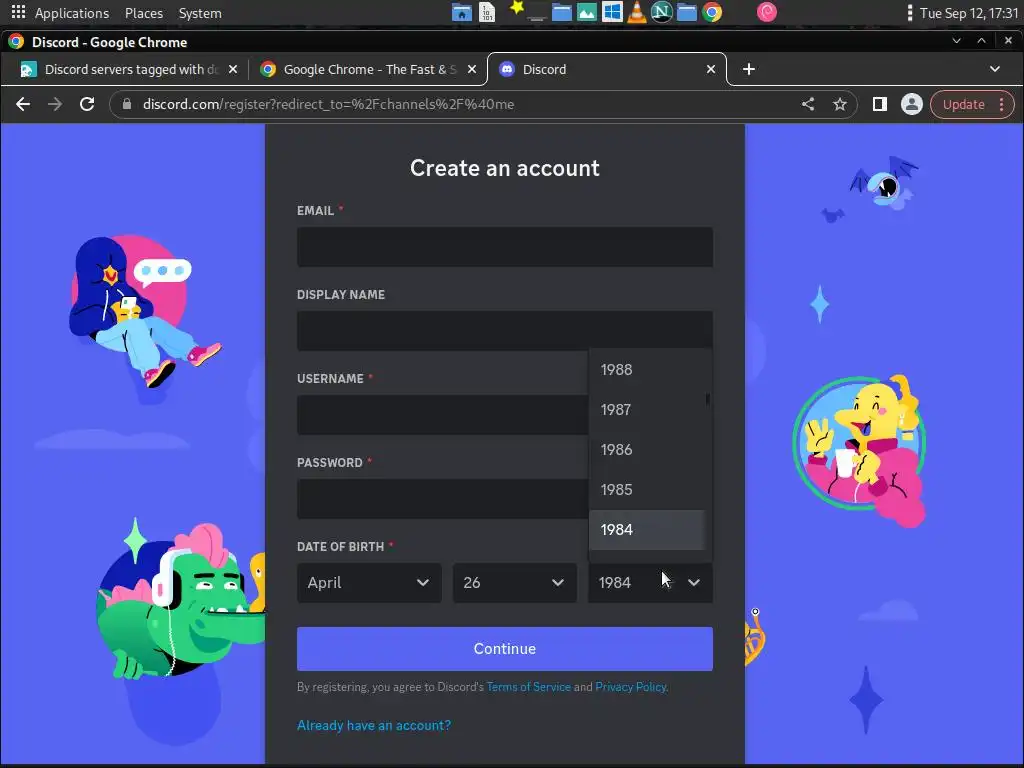
Task: Open the Places menu
Action: point(144,13)
